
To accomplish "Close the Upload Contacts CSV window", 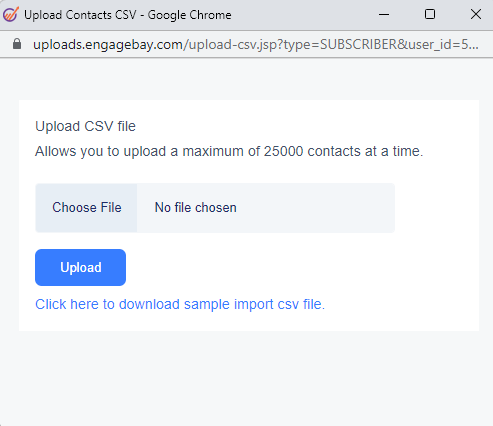I will [476, 14].
